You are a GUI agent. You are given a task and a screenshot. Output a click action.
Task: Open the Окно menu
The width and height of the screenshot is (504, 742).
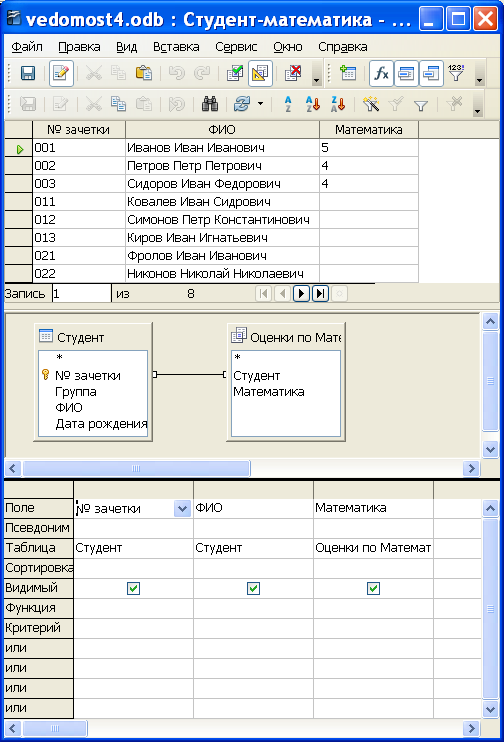(288, 47)
